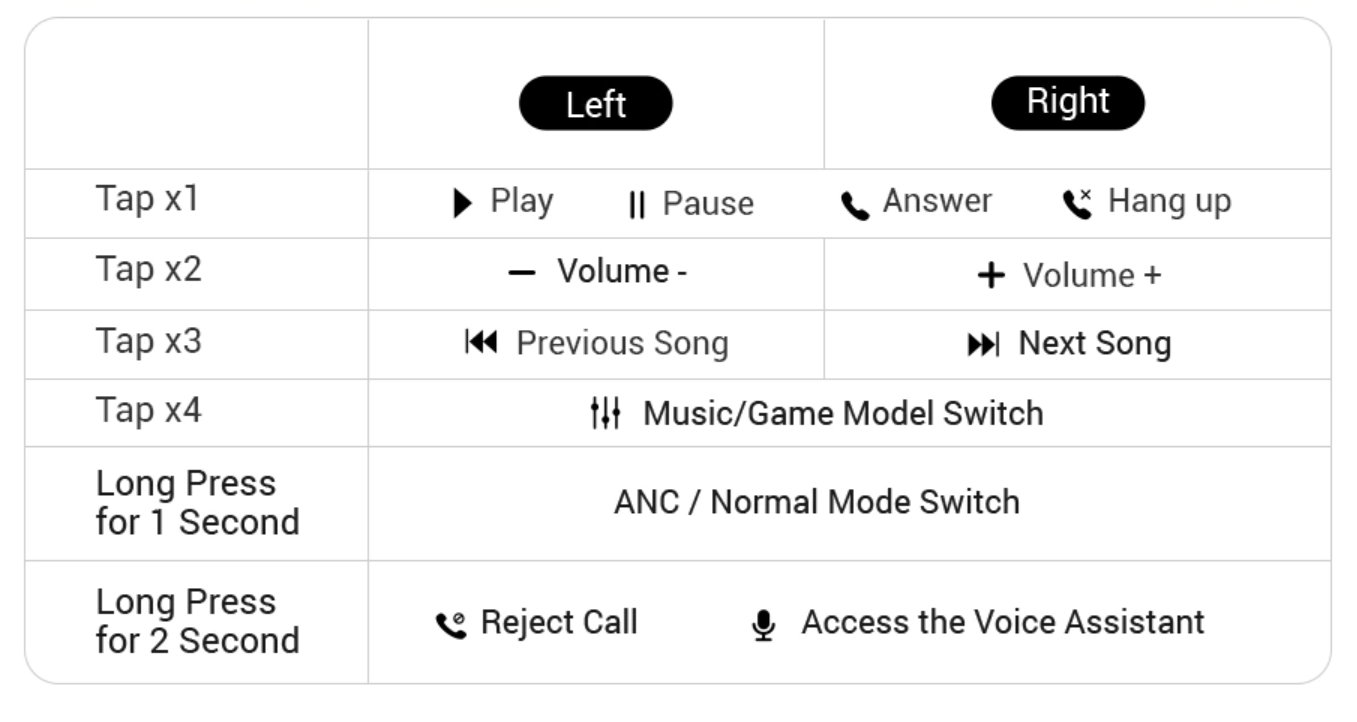
Task: Click the equalizer sliders icon
Action: tap(605, 412)
